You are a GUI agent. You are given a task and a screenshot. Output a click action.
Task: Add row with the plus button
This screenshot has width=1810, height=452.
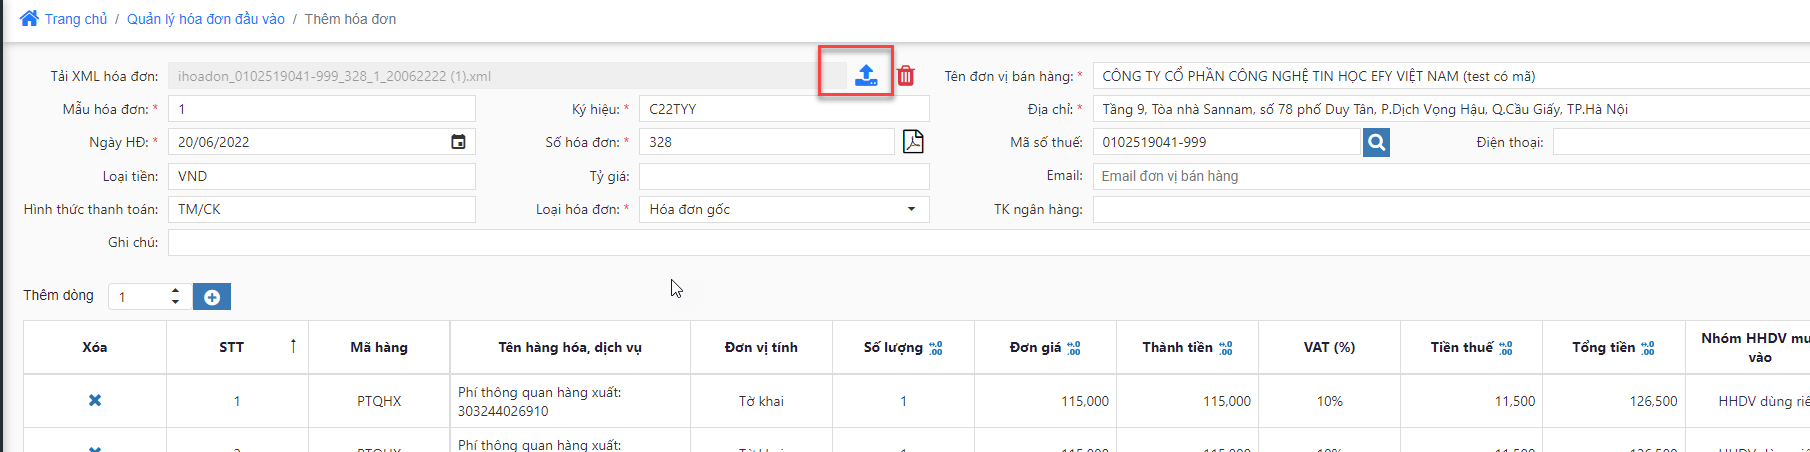(212, 297)
